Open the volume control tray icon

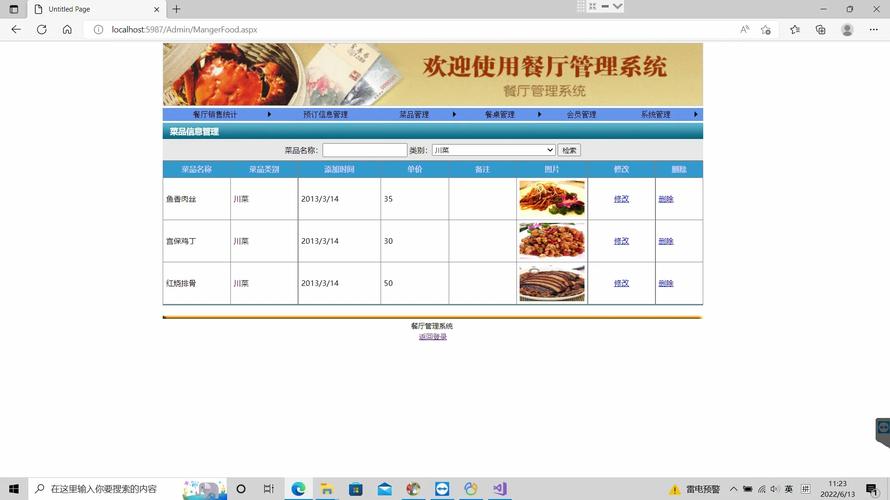(x=774, y=489)
